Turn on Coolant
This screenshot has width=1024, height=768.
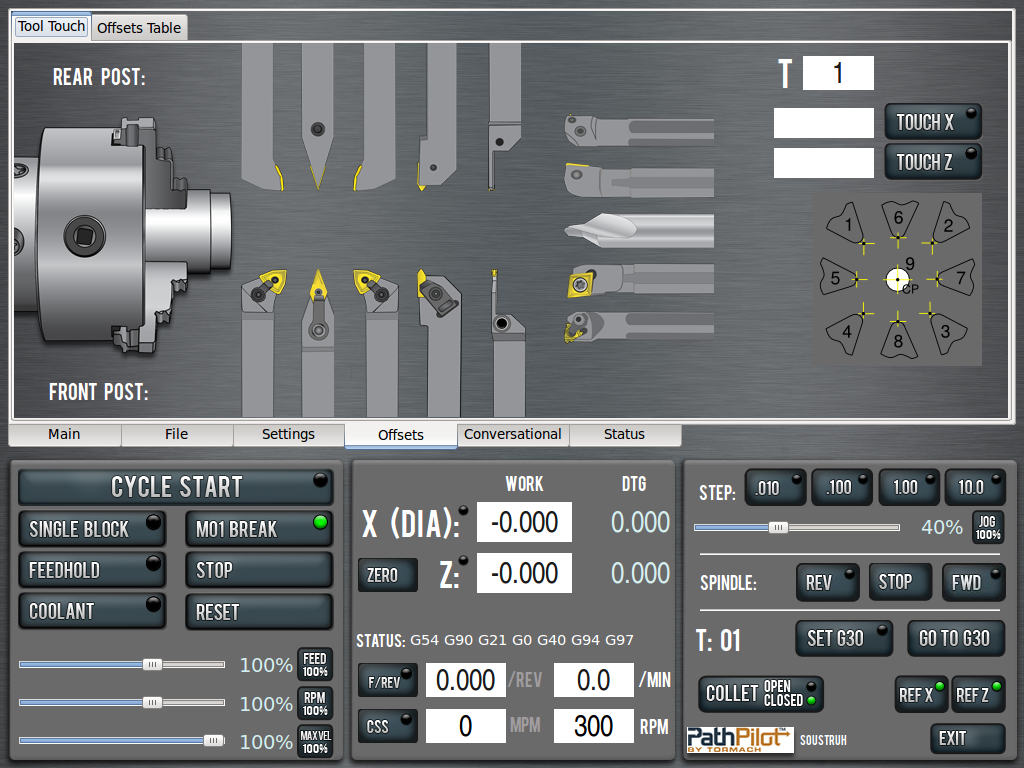(92, 611)
